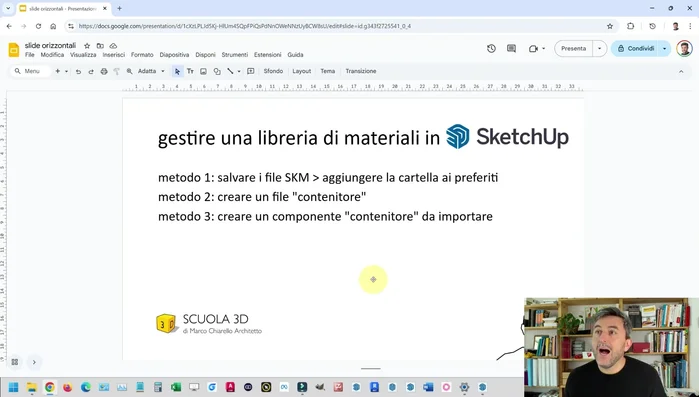Expand line type dropdown arrow
Viewport: 699px width, 397px height.
239,71
